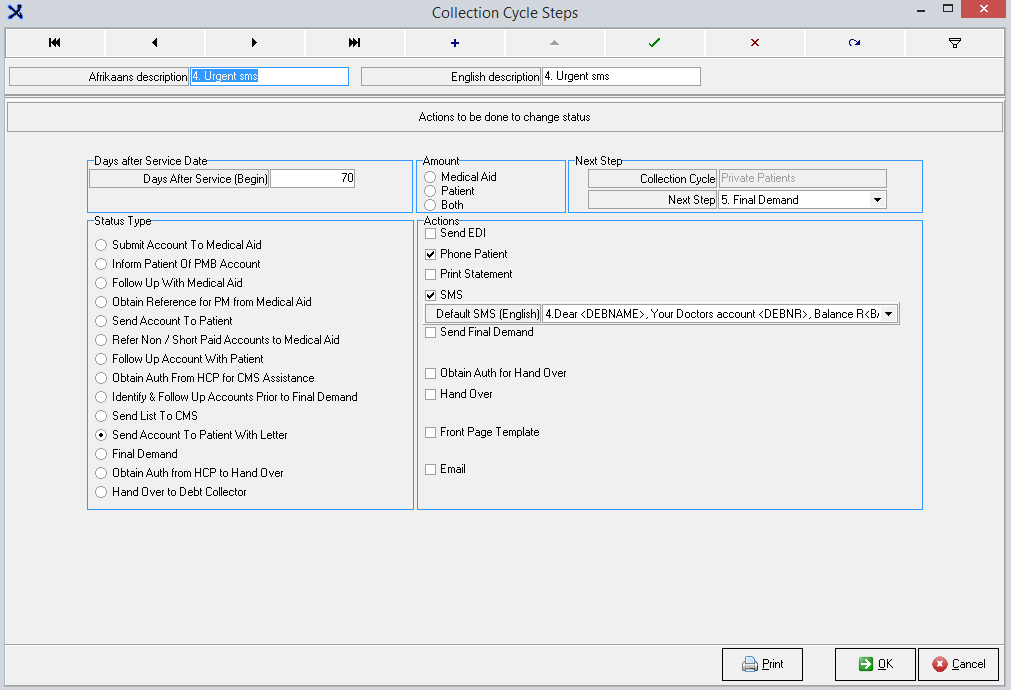Open the filter funnel icon
The image size is (1011, 690).
(955, 43)
